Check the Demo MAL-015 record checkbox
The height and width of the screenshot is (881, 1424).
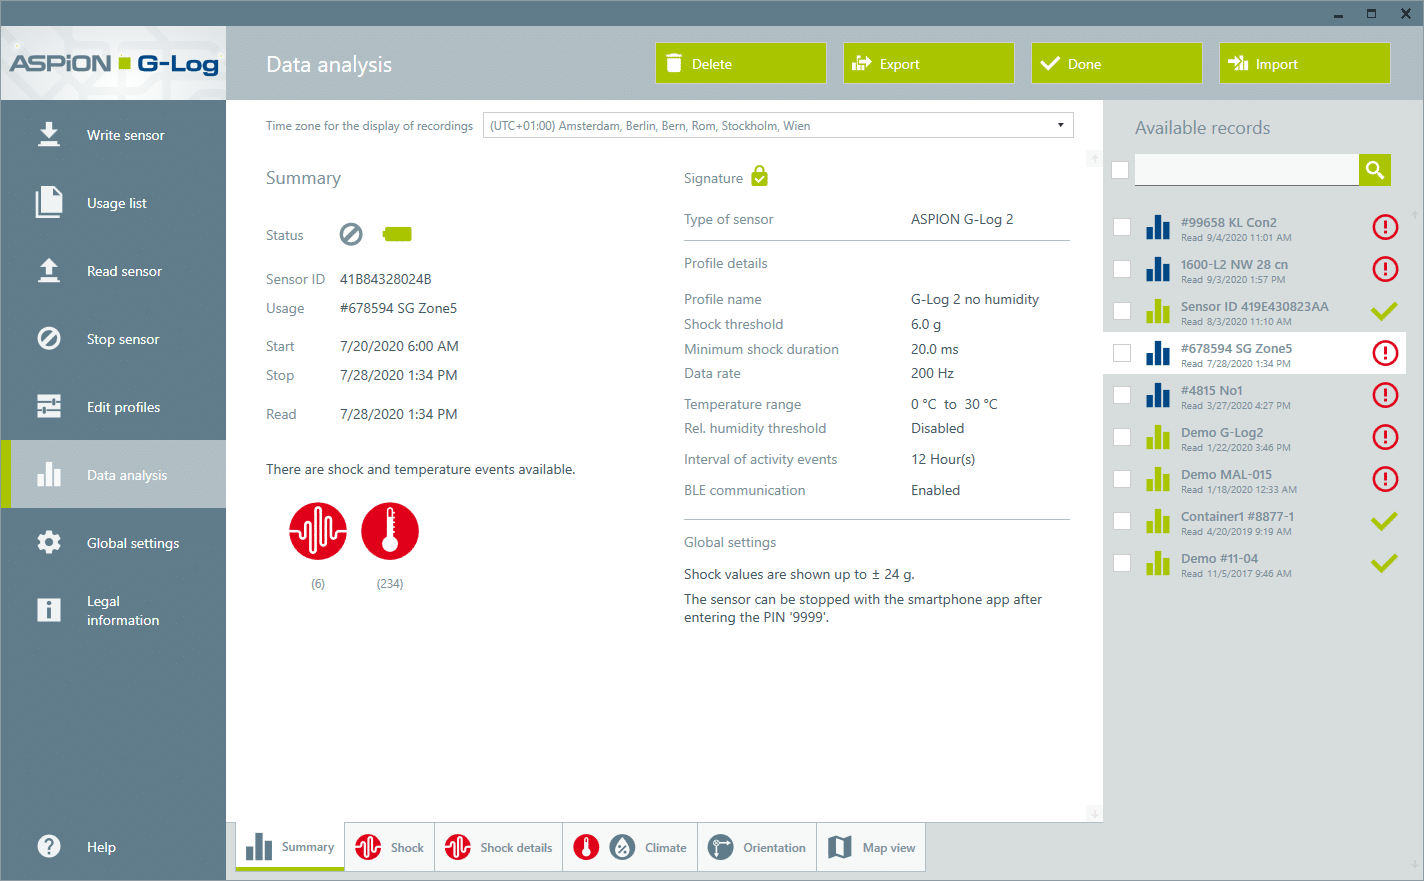pyautogui.click(x=1122, y=479)
